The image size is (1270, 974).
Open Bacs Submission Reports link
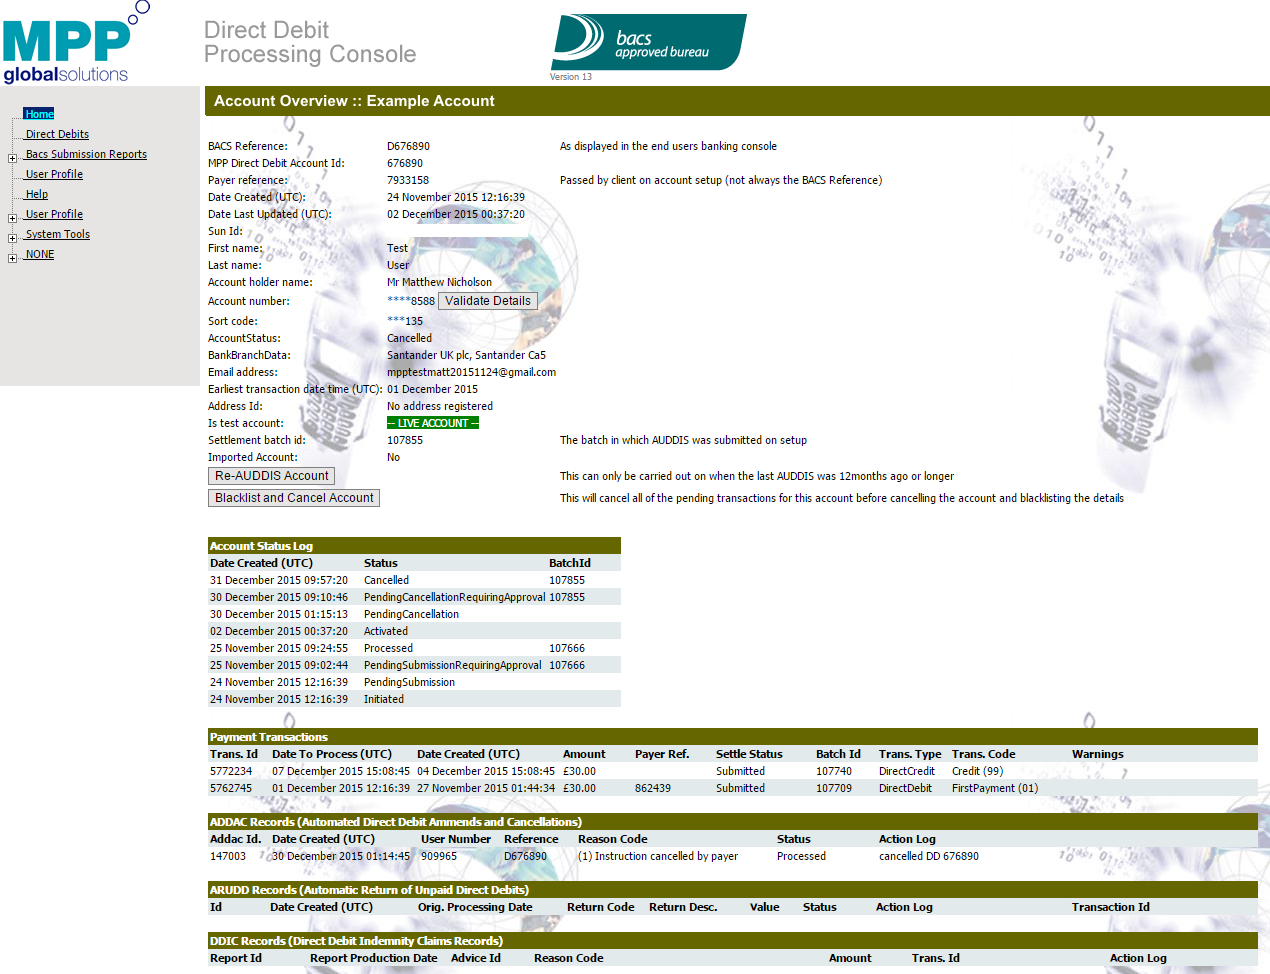coord(86,154)
